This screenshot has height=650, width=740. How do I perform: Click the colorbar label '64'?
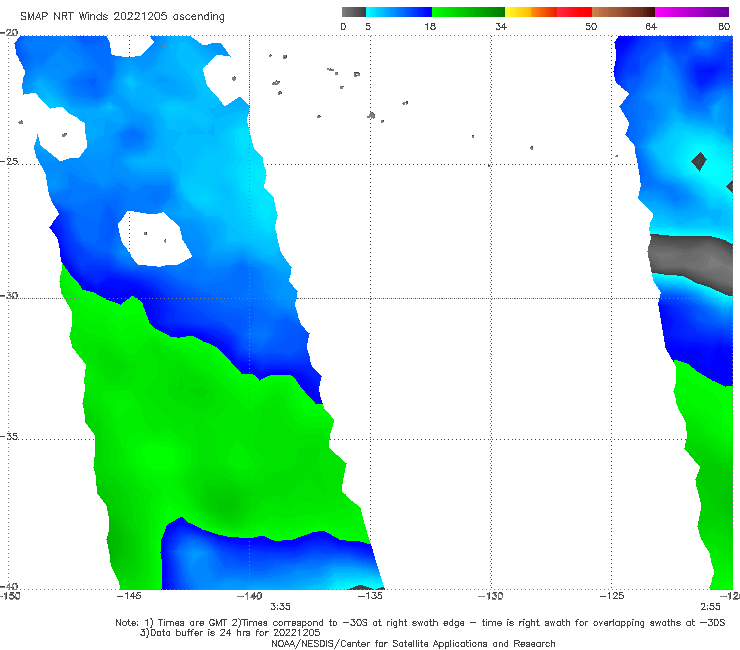(x=651, y=26)
